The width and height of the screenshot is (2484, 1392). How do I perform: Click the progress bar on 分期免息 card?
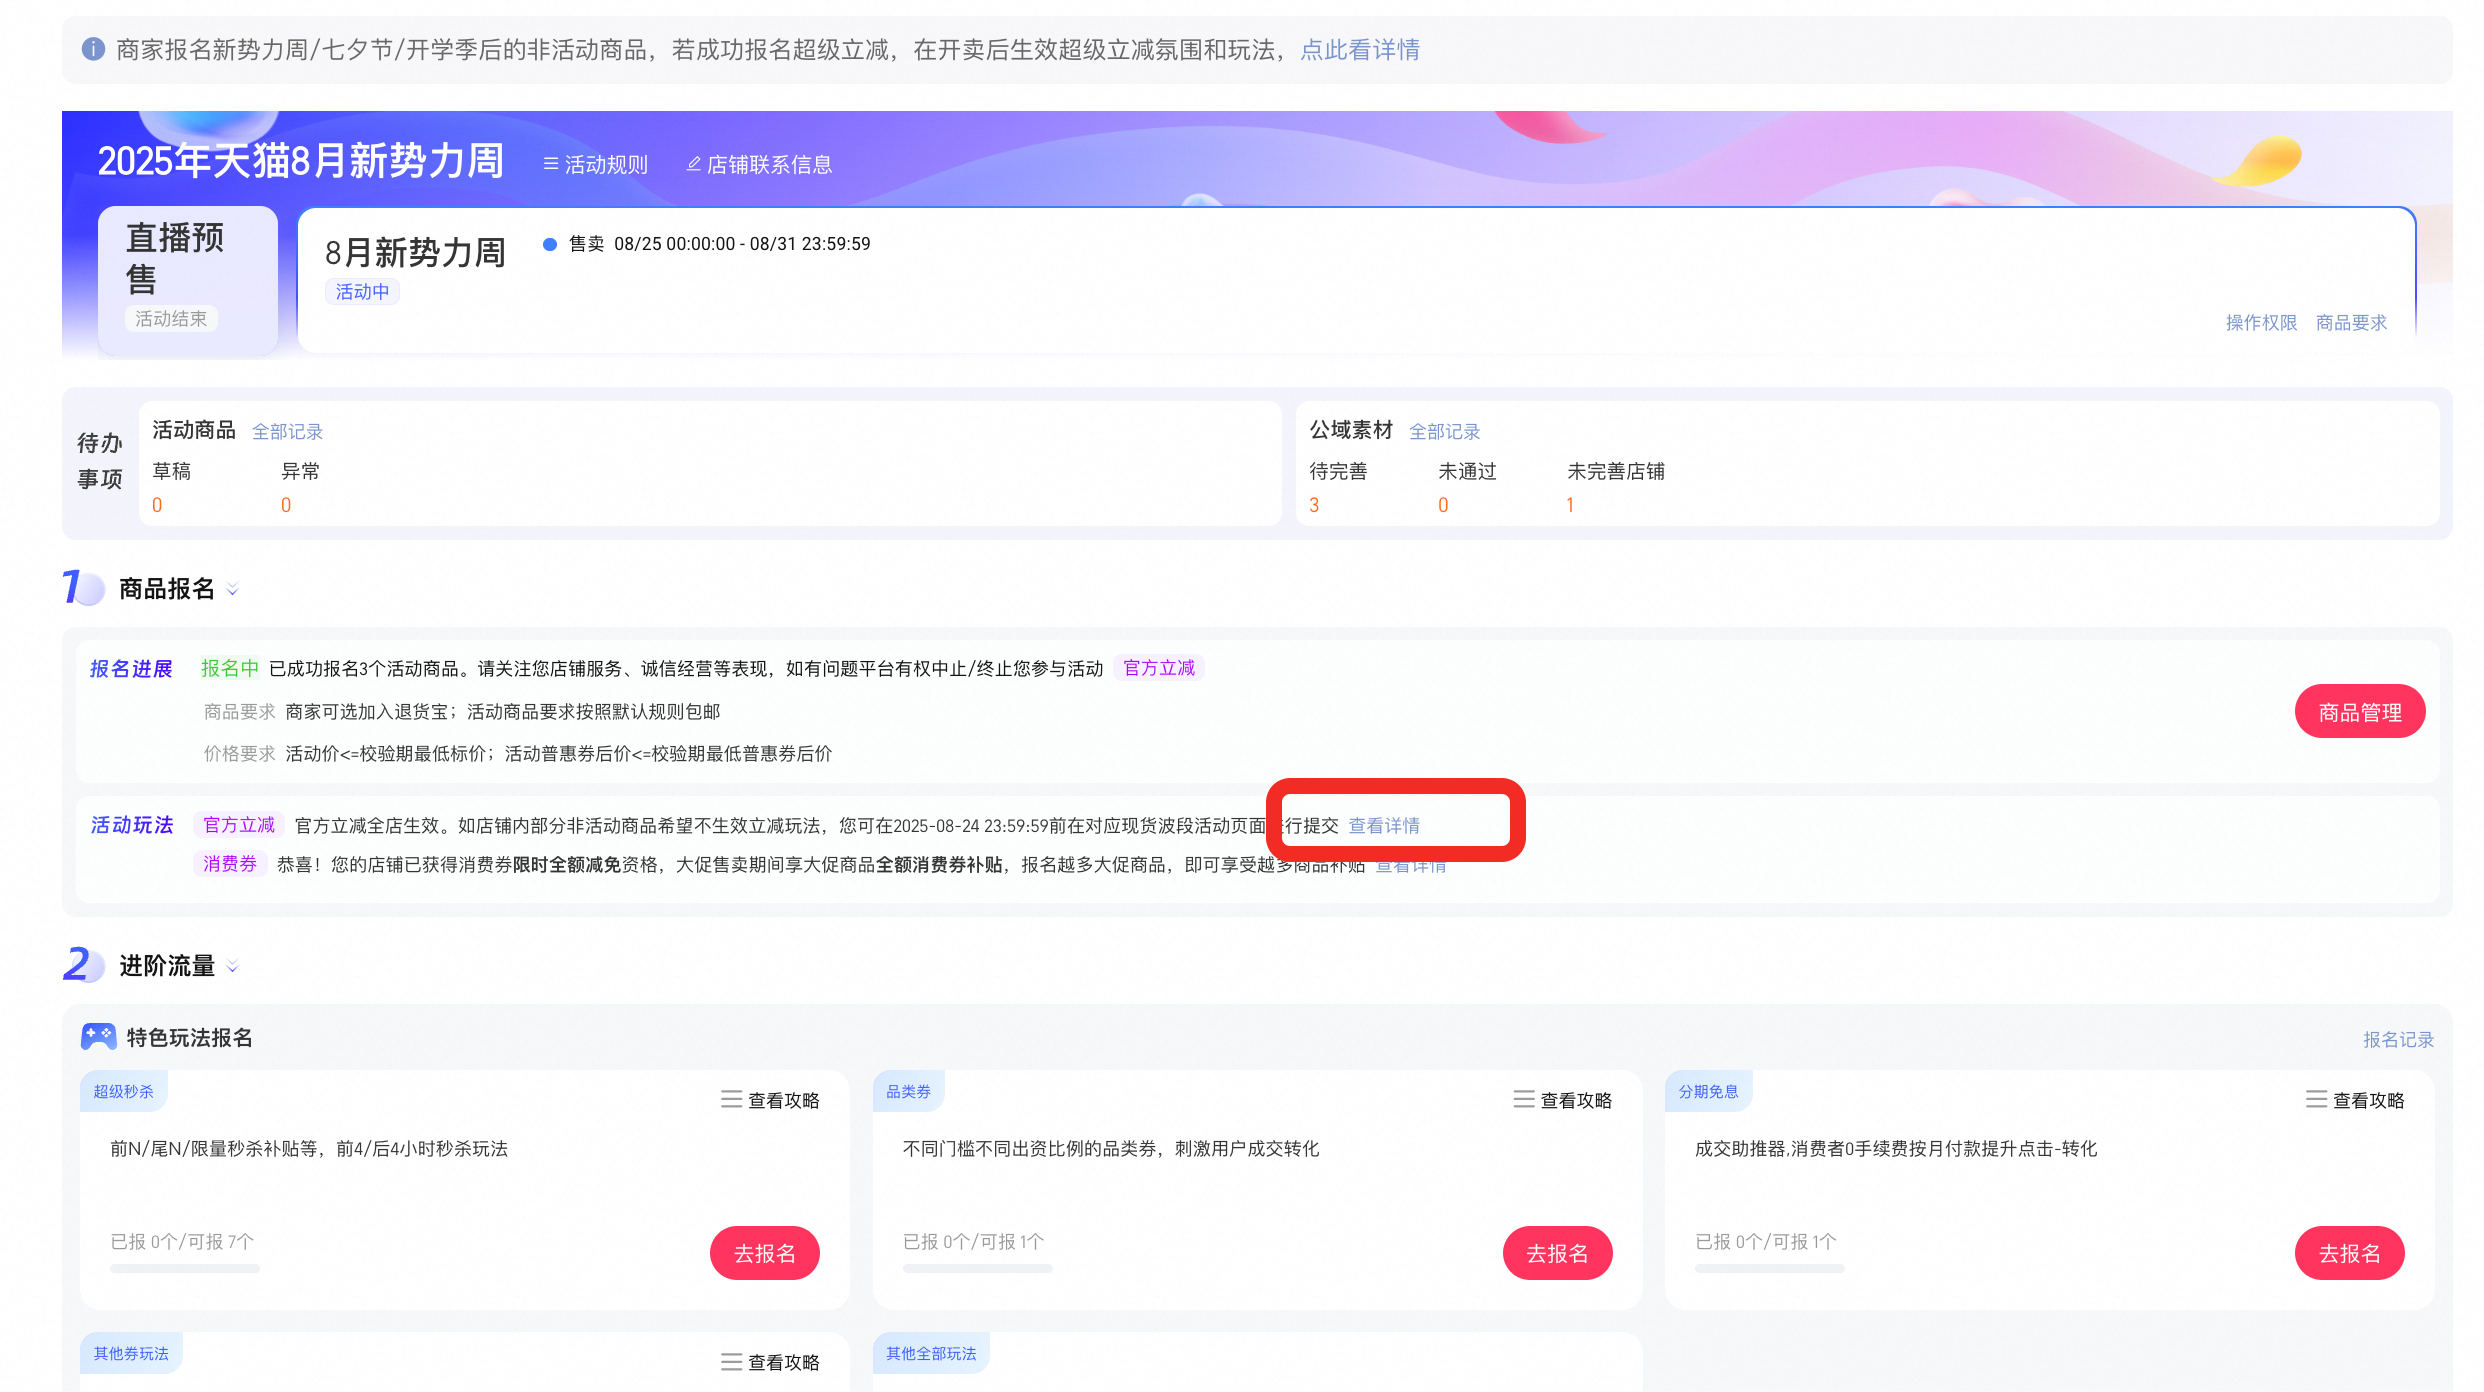click(x=1770, y=1268)
